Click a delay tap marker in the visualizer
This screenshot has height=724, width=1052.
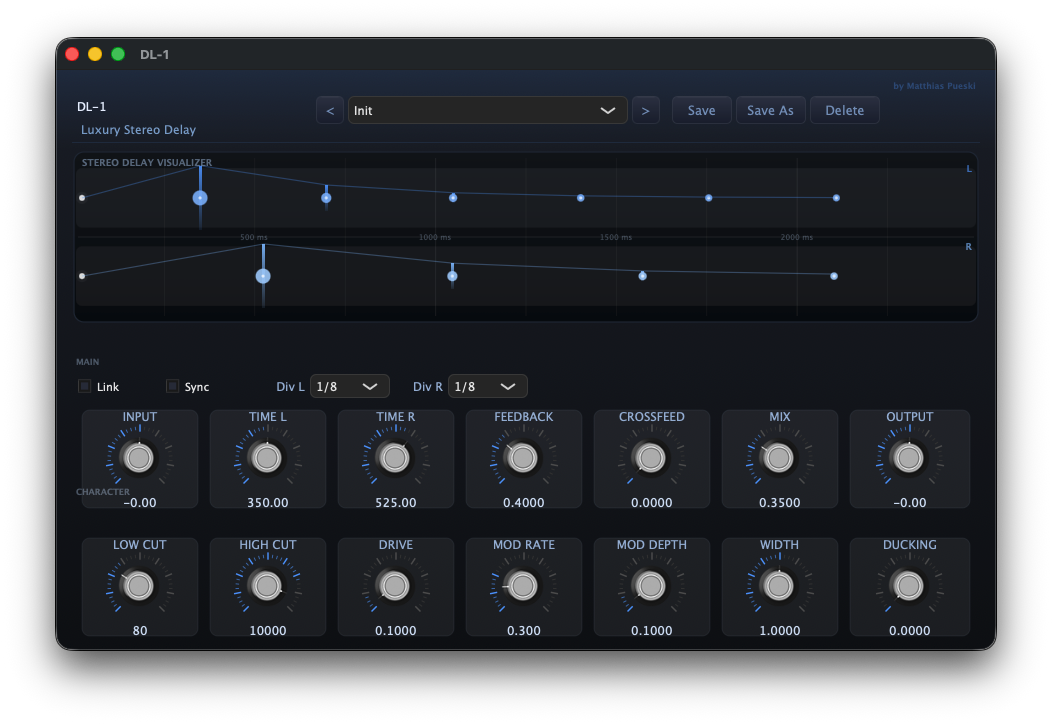click(x=199, y=198)
